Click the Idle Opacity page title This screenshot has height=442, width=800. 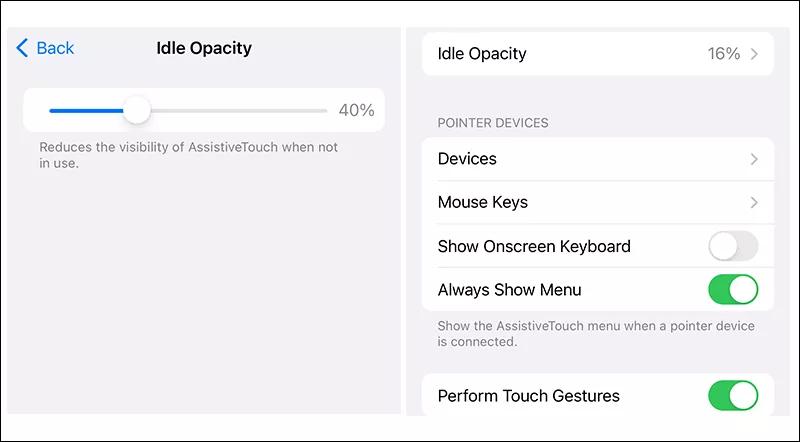click(x=204, y=48)
